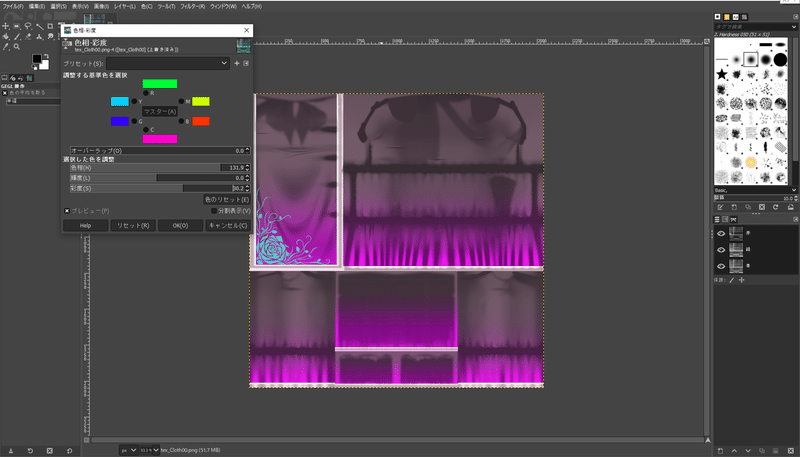Toggle the 色の平均を取る checkbox

[x=5, y=93]
